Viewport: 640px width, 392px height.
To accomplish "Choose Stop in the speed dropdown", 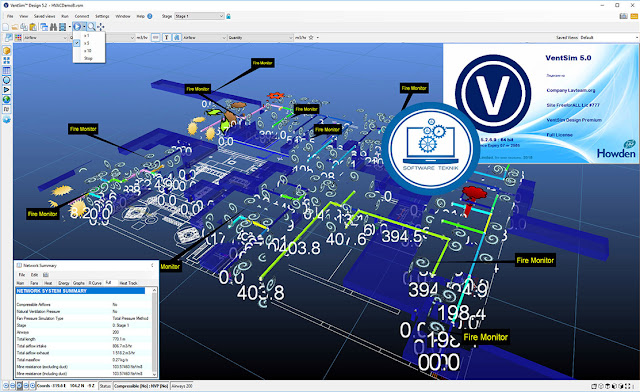I will [x=89, y=58].
